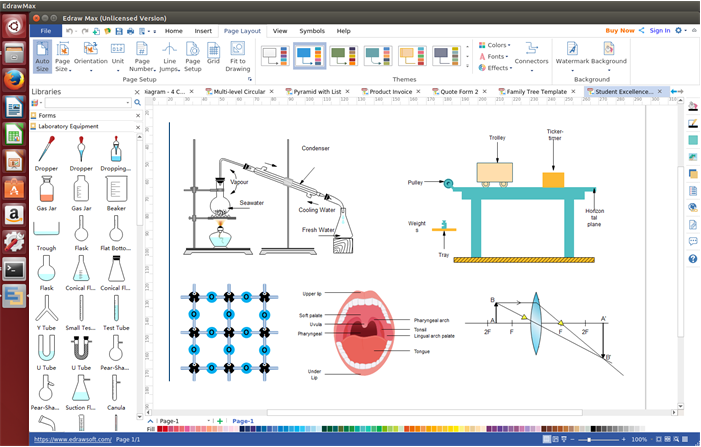The width and height of the screenshot is (701, 447).
Task: Open the library search combo box dropdown
Action: [128, 103]
